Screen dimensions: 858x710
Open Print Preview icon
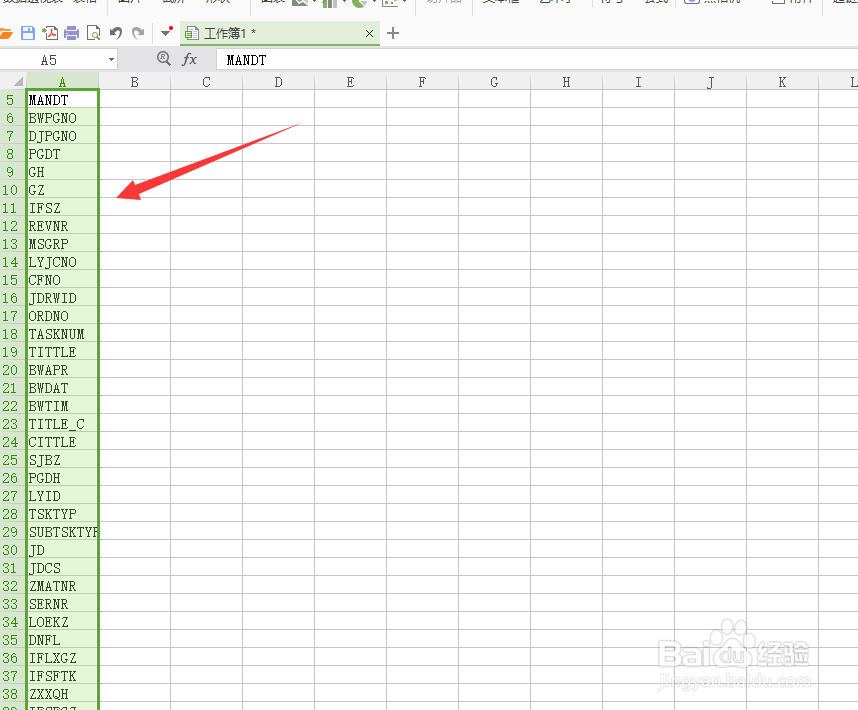pos(94,33)
